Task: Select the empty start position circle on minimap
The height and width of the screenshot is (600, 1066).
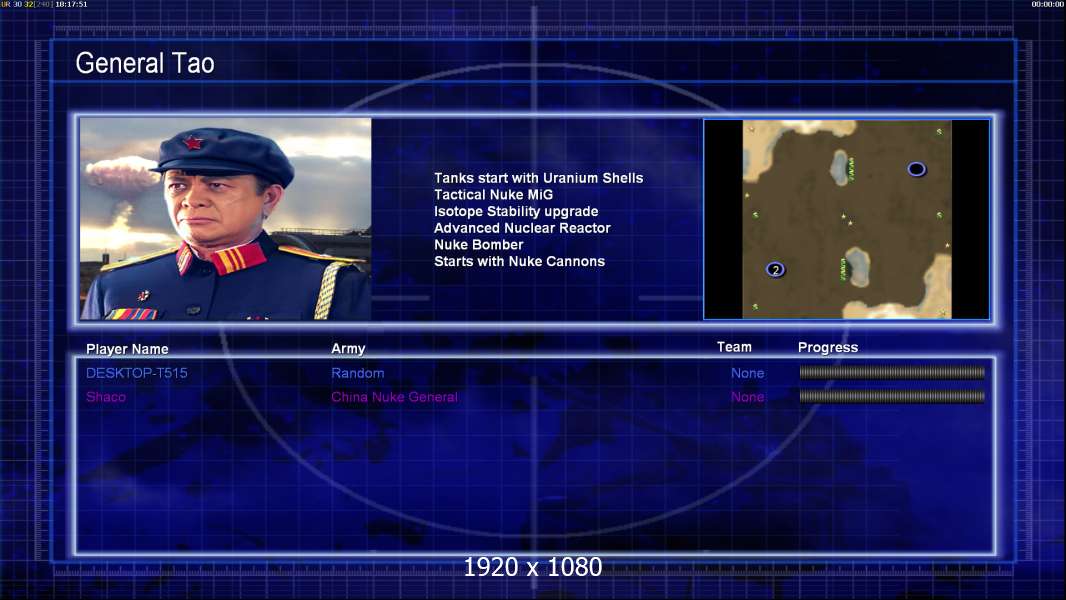Action: tap(916, 169)
